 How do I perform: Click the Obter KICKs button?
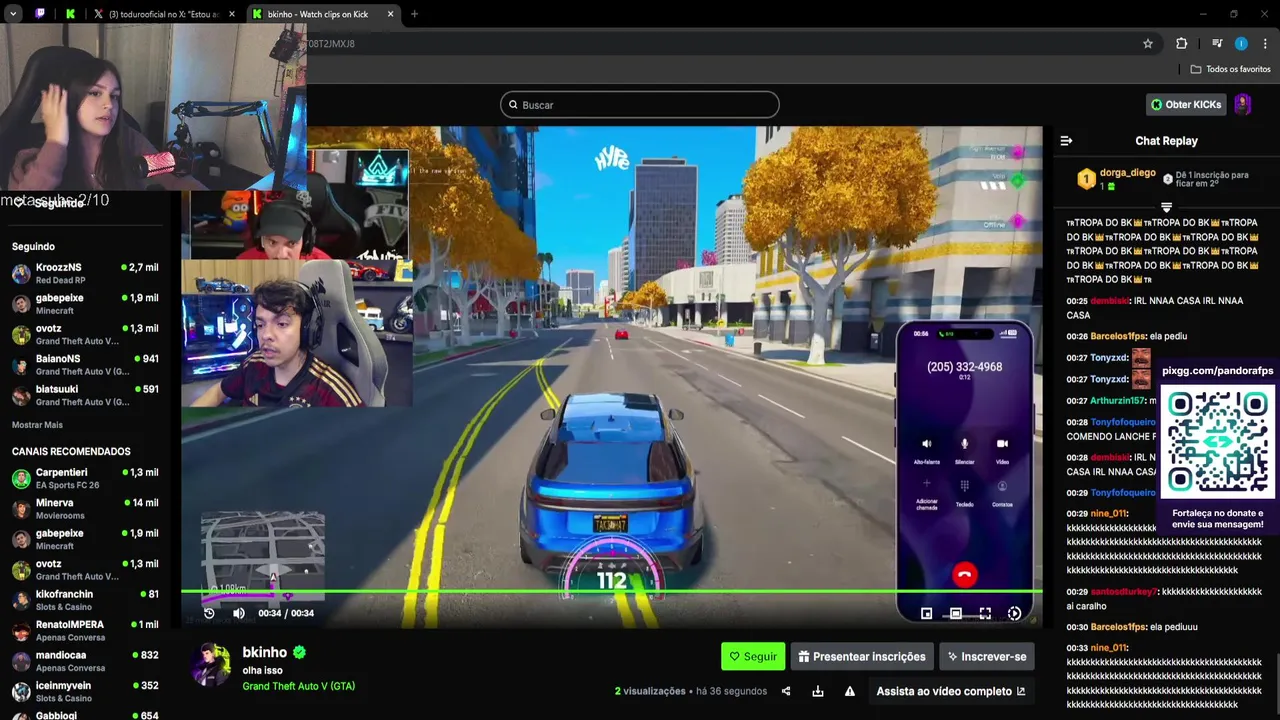(x=1186, y=104)
